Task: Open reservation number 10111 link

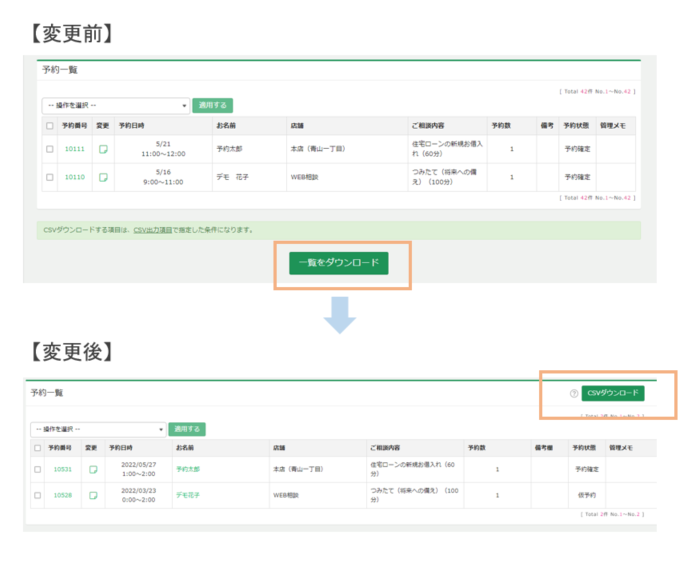Action: coord(74,149)
